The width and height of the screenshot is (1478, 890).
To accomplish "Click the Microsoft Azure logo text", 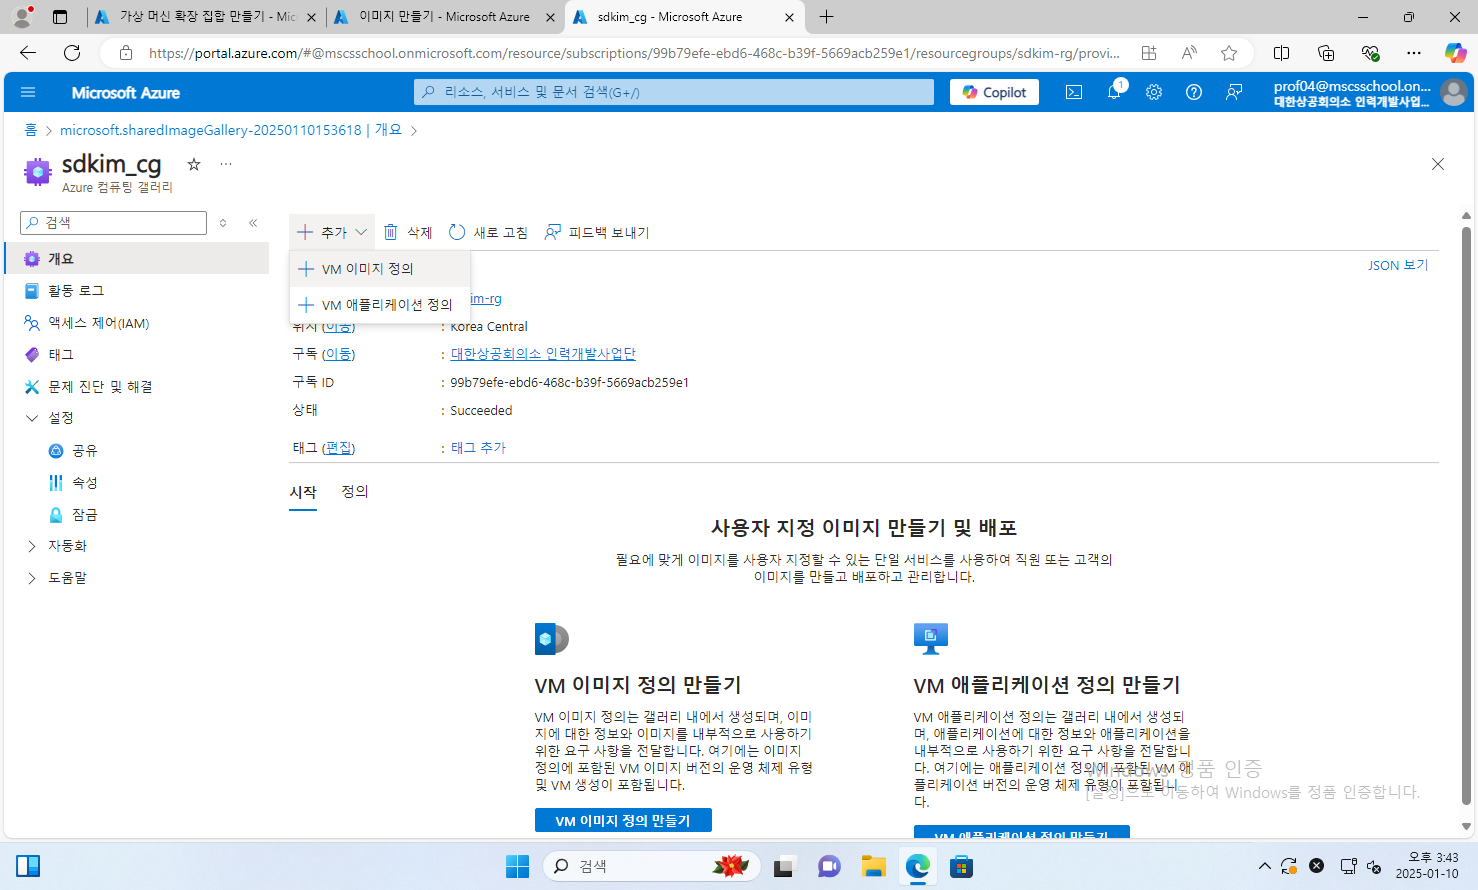I will click(x=126, y=92).
